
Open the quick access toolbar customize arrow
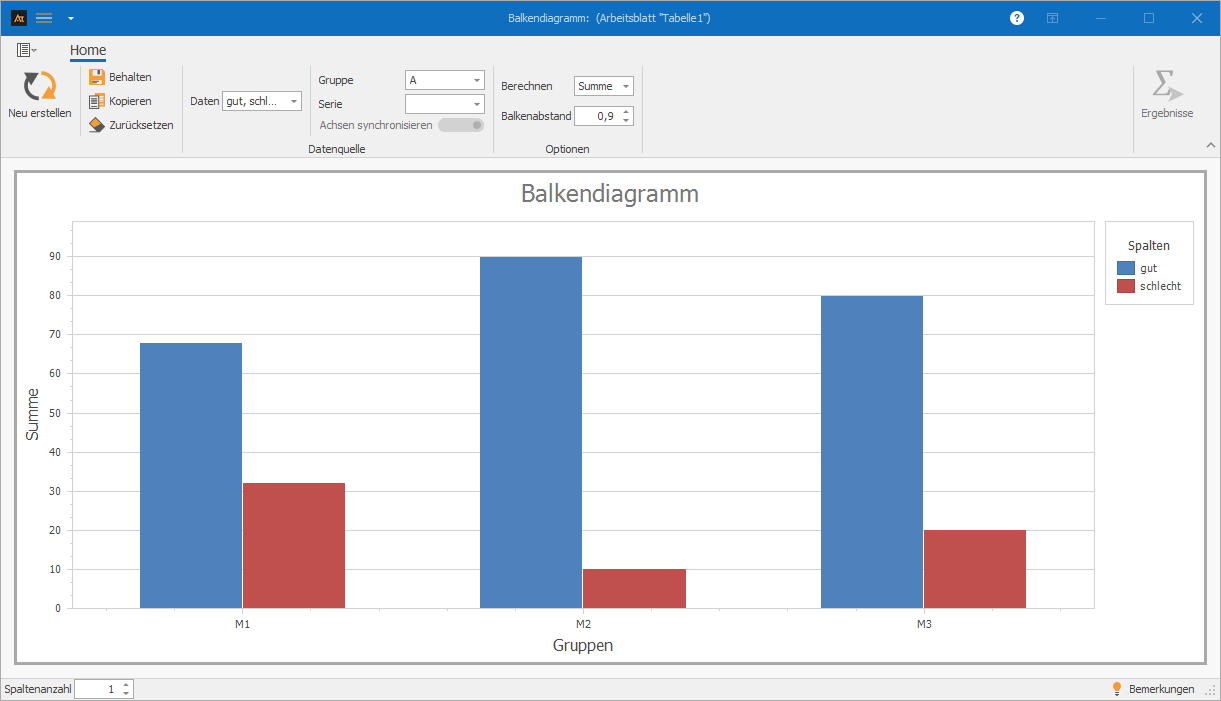tap(70, 18)
